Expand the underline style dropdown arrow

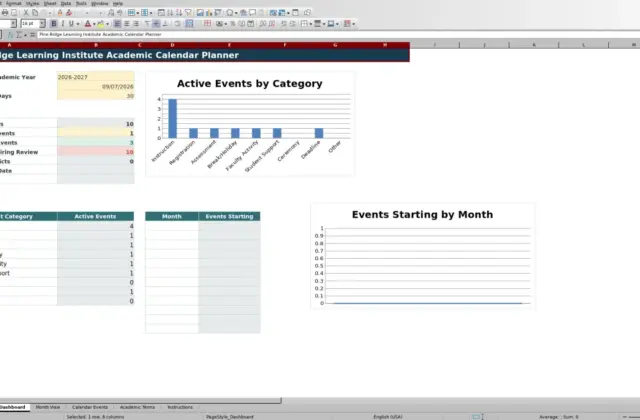(x=78, y=24)
